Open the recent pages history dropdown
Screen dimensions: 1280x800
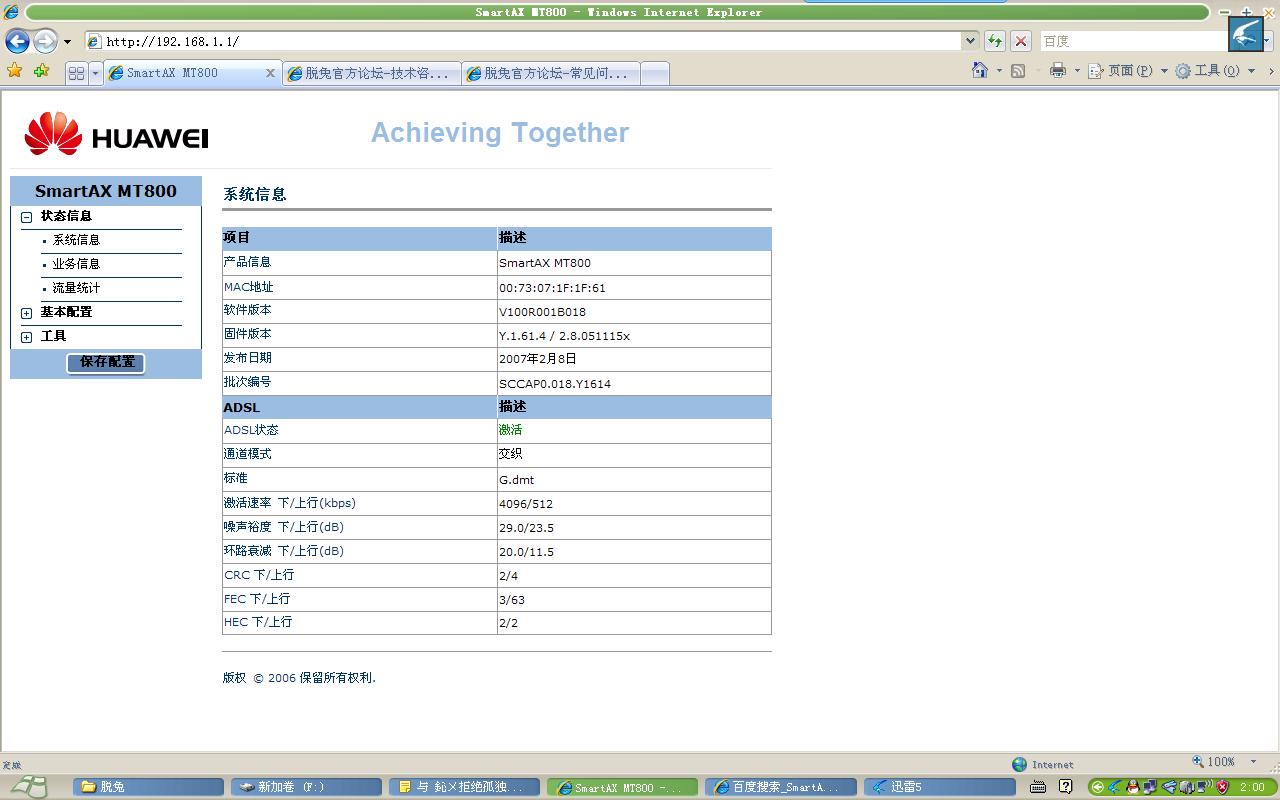tap(67, 42)
